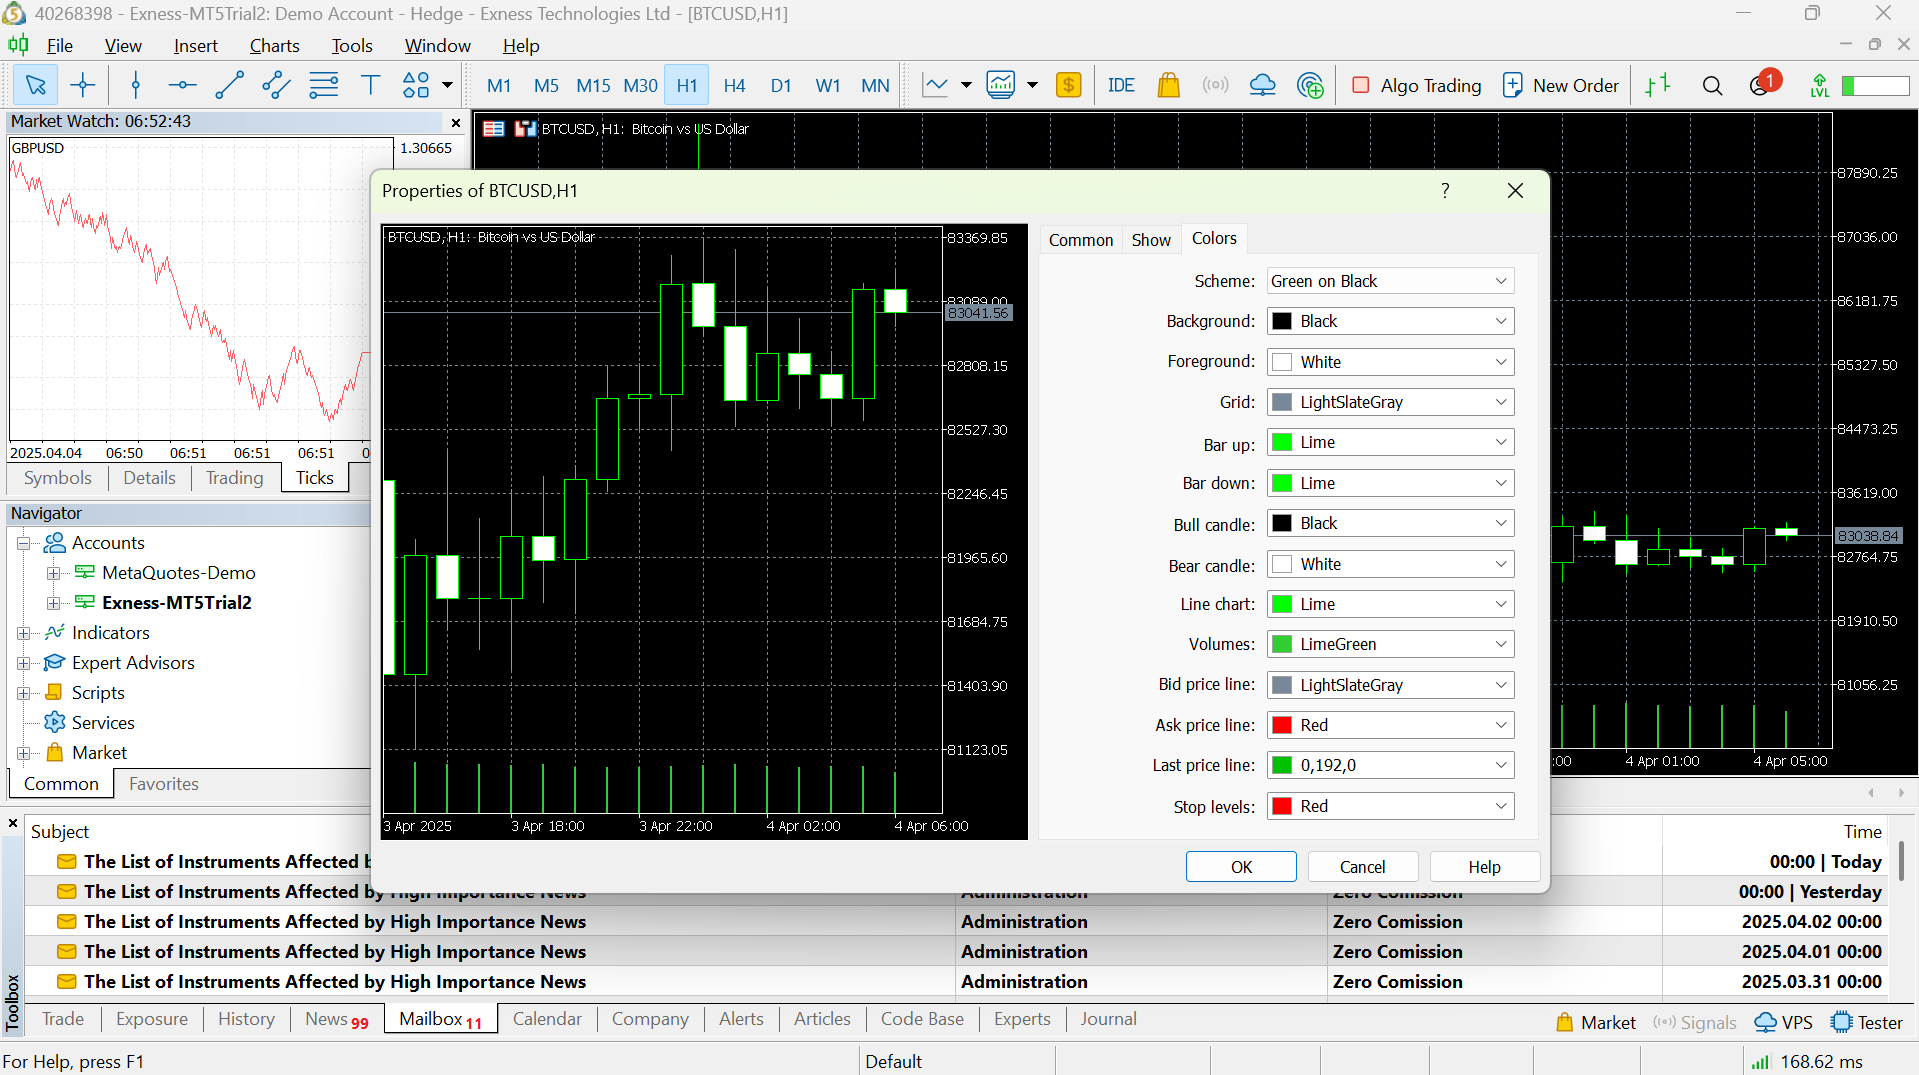Pick the Fibonacci retracement tool
The height and width of the screenshot is (1075, 1919).
[323, 85]
